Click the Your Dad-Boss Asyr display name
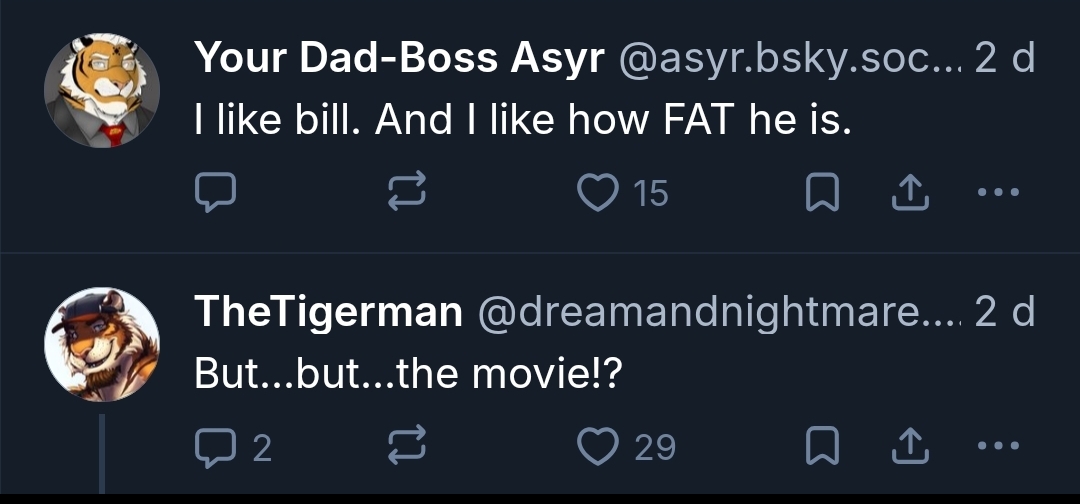Viewport: 1080px width, 504px height. pyautogui.click(x=399, y=59)
